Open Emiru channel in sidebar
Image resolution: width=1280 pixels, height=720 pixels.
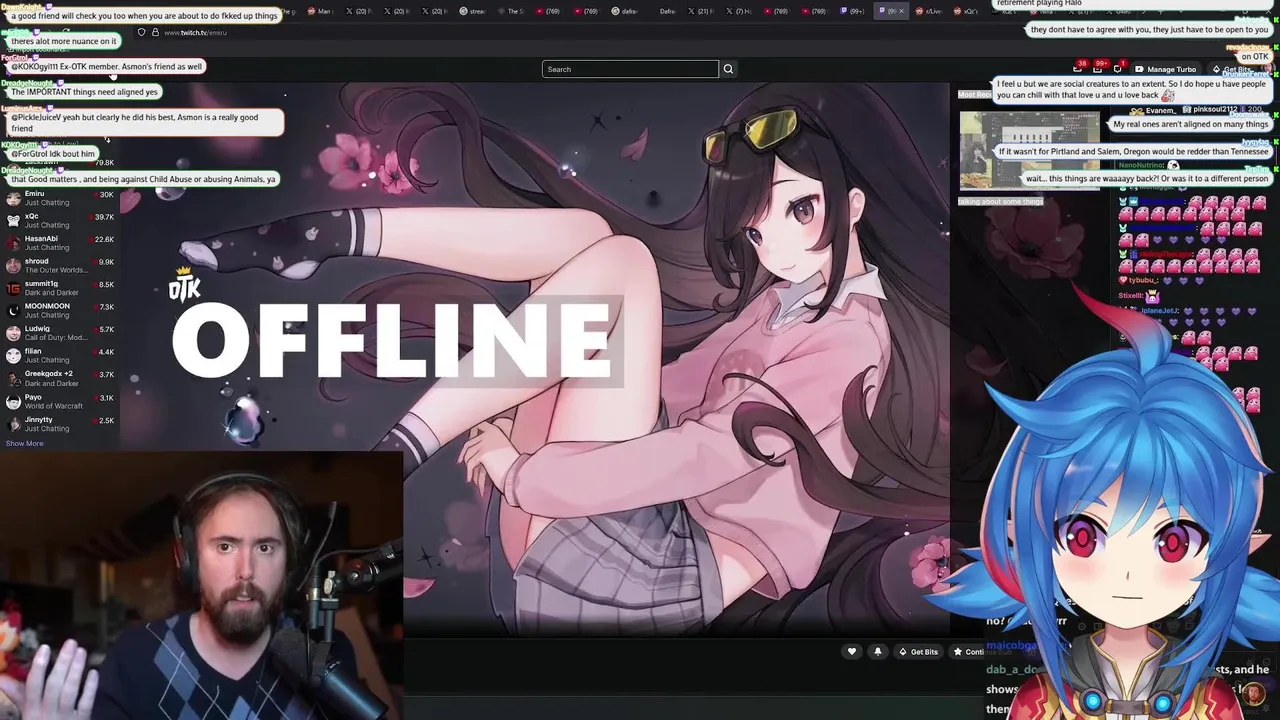click(60, 198)
